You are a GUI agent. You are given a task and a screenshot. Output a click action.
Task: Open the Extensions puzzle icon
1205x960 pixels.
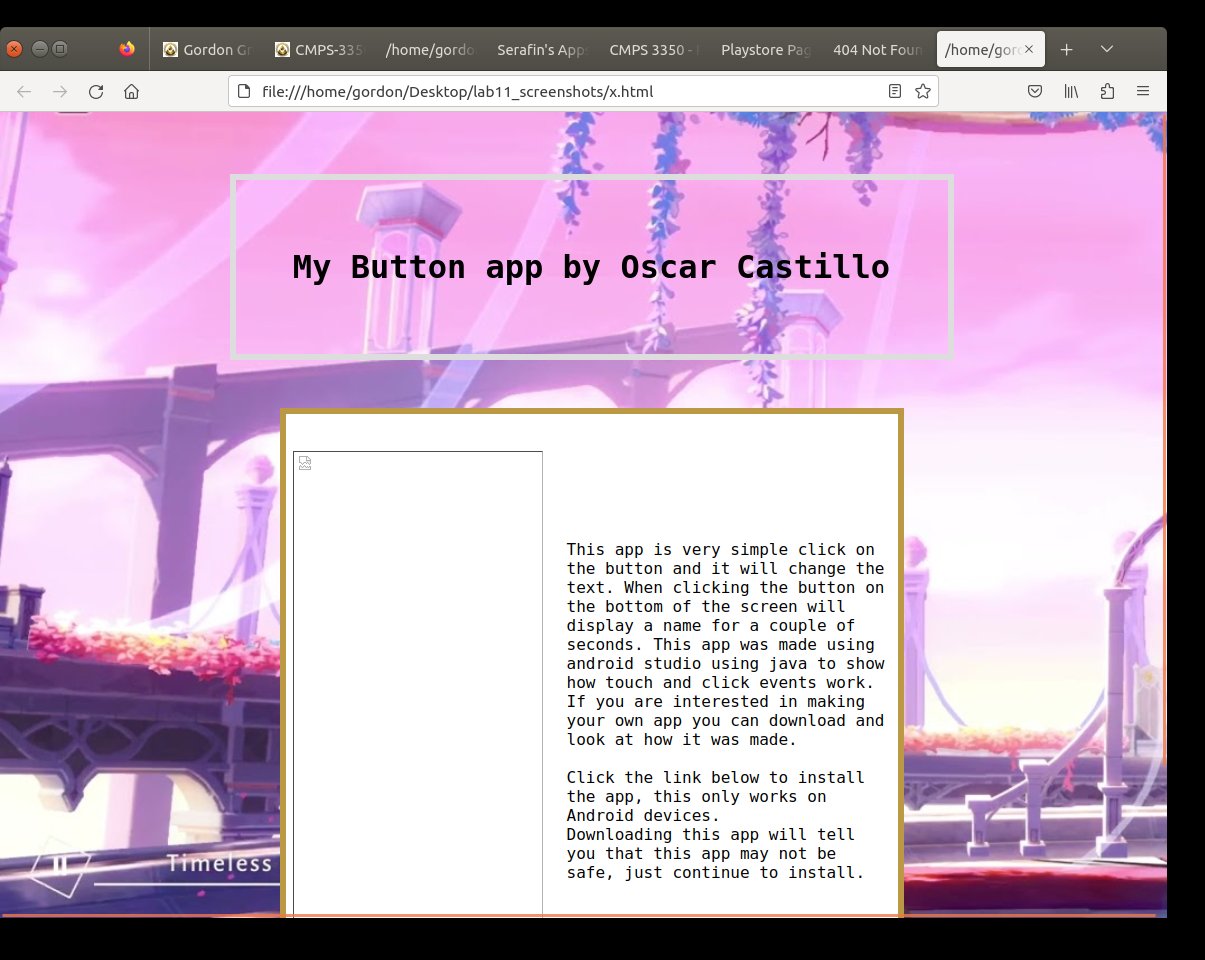(1107, 92)
